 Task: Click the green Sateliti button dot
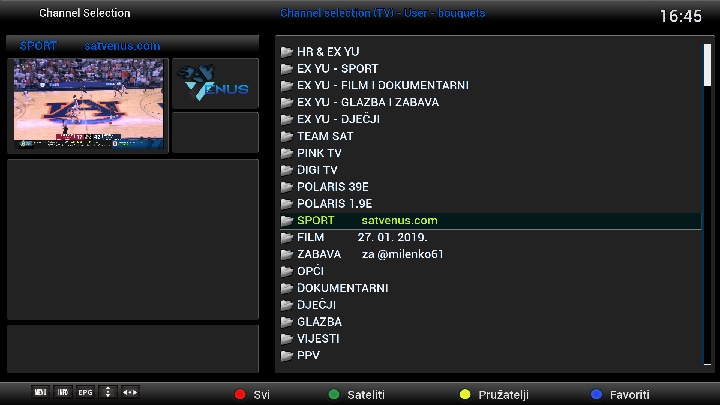point(334,394)
